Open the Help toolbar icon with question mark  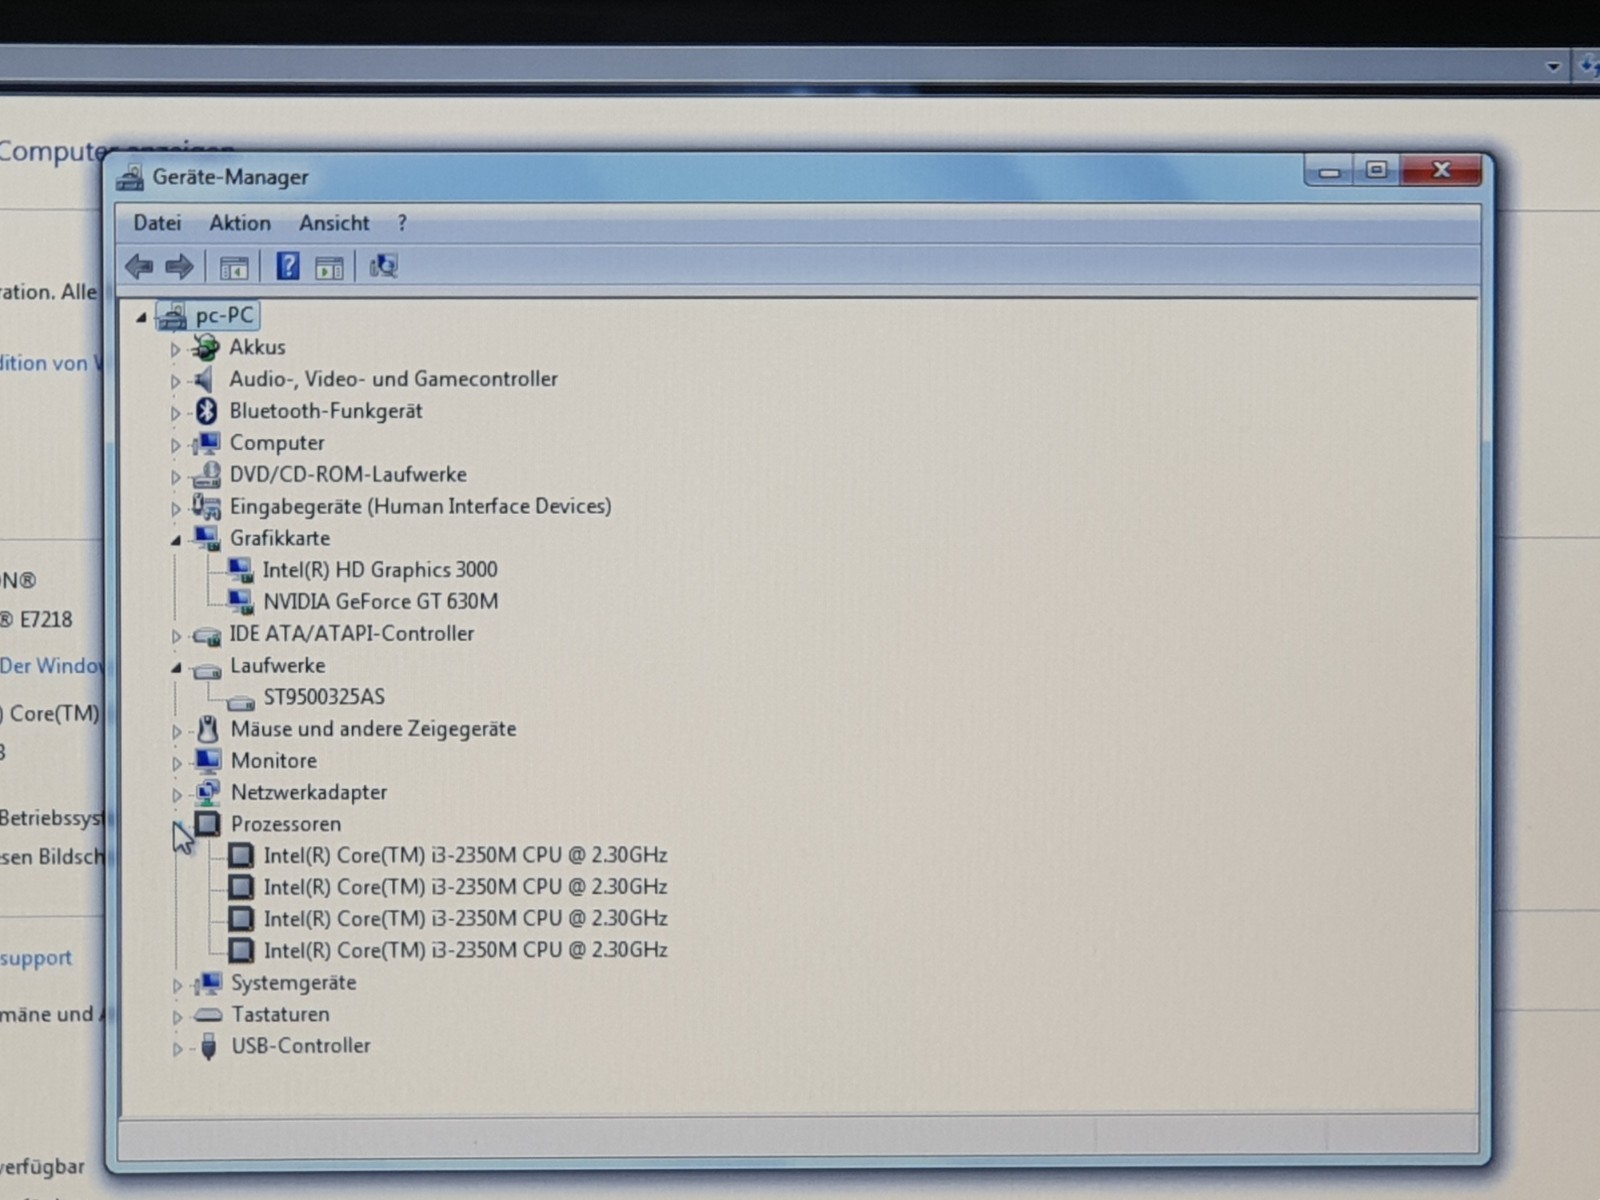[288, 266]
